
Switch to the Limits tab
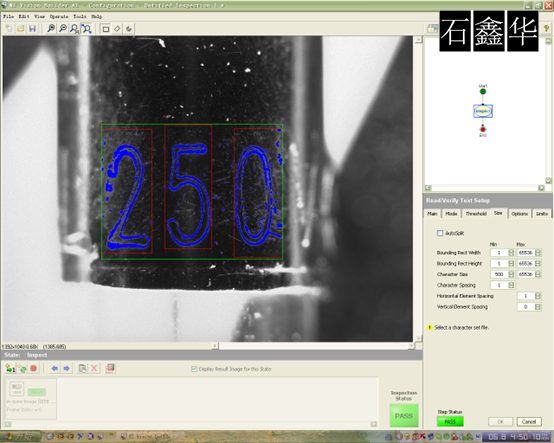542,214
